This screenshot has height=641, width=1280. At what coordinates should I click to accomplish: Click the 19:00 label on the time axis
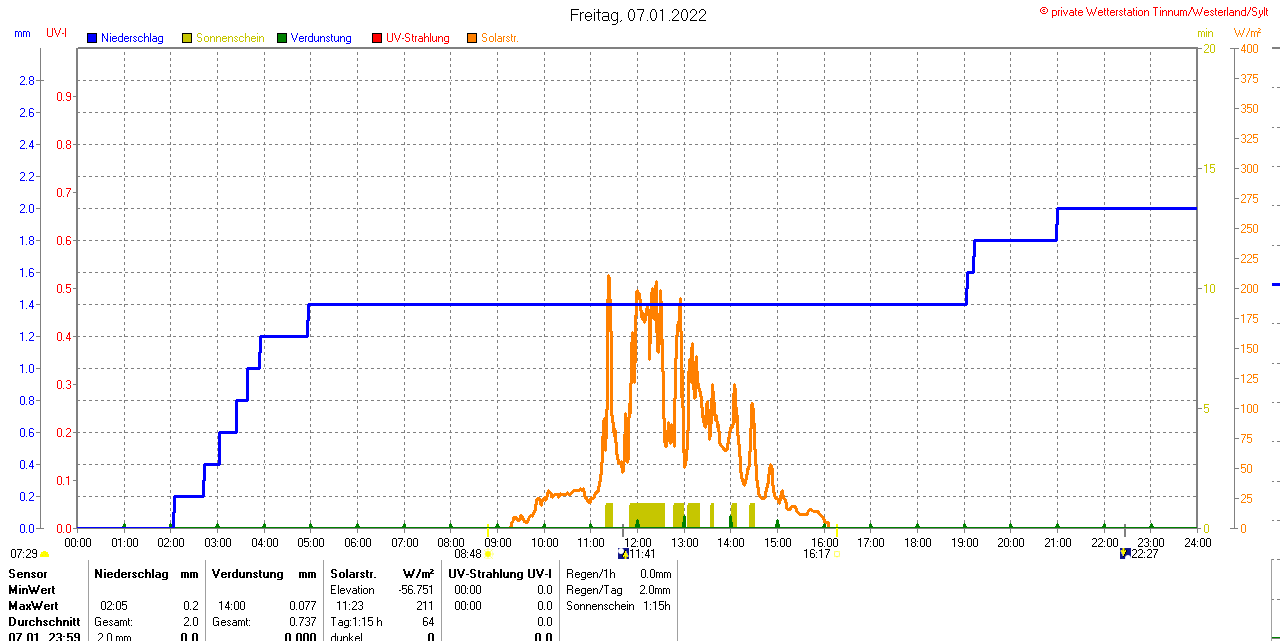964,542
